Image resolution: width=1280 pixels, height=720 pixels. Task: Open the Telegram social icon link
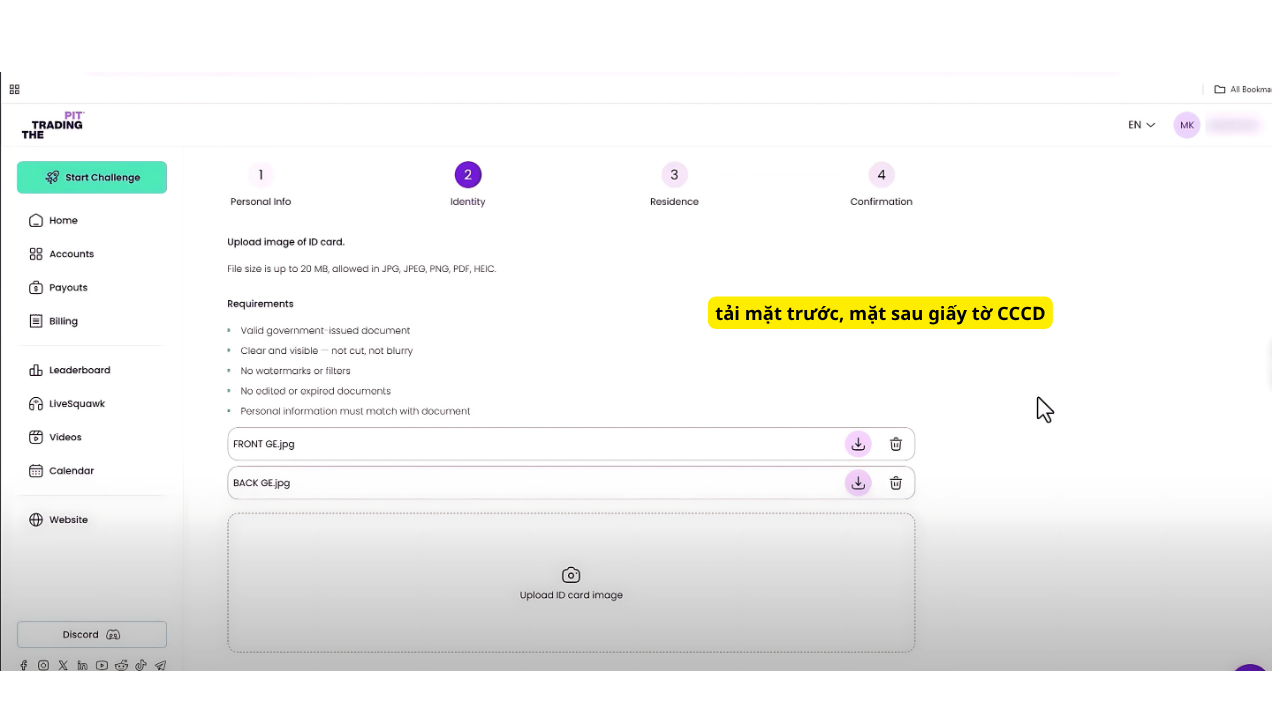coord(160,666)
